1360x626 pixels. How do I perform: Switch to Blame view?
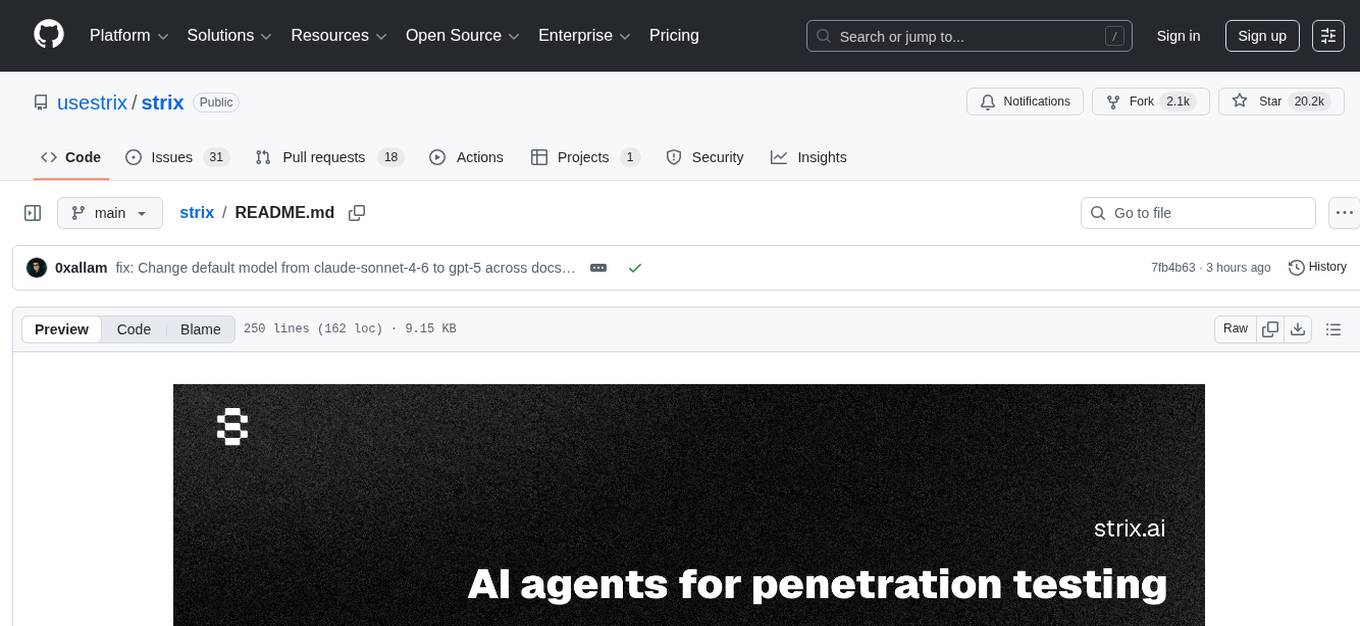pos(200,329)
